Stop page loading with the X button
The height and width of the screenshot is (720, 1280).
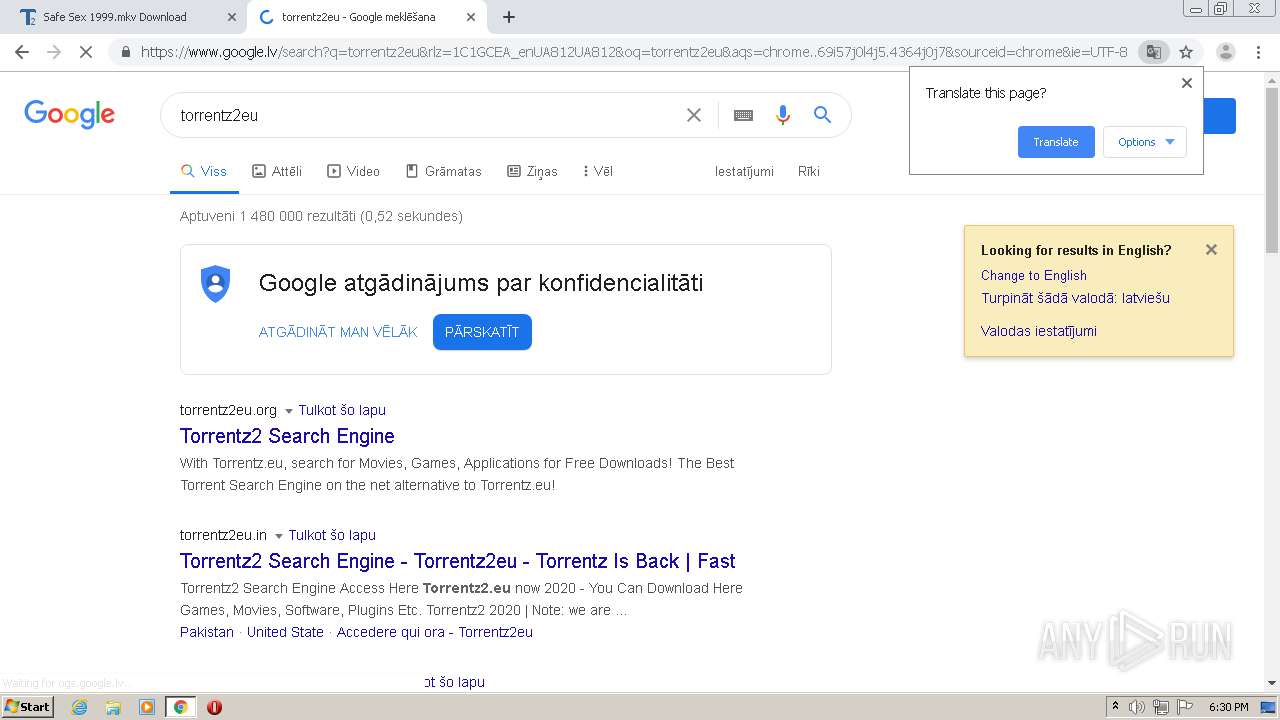[x=86, y=52]
